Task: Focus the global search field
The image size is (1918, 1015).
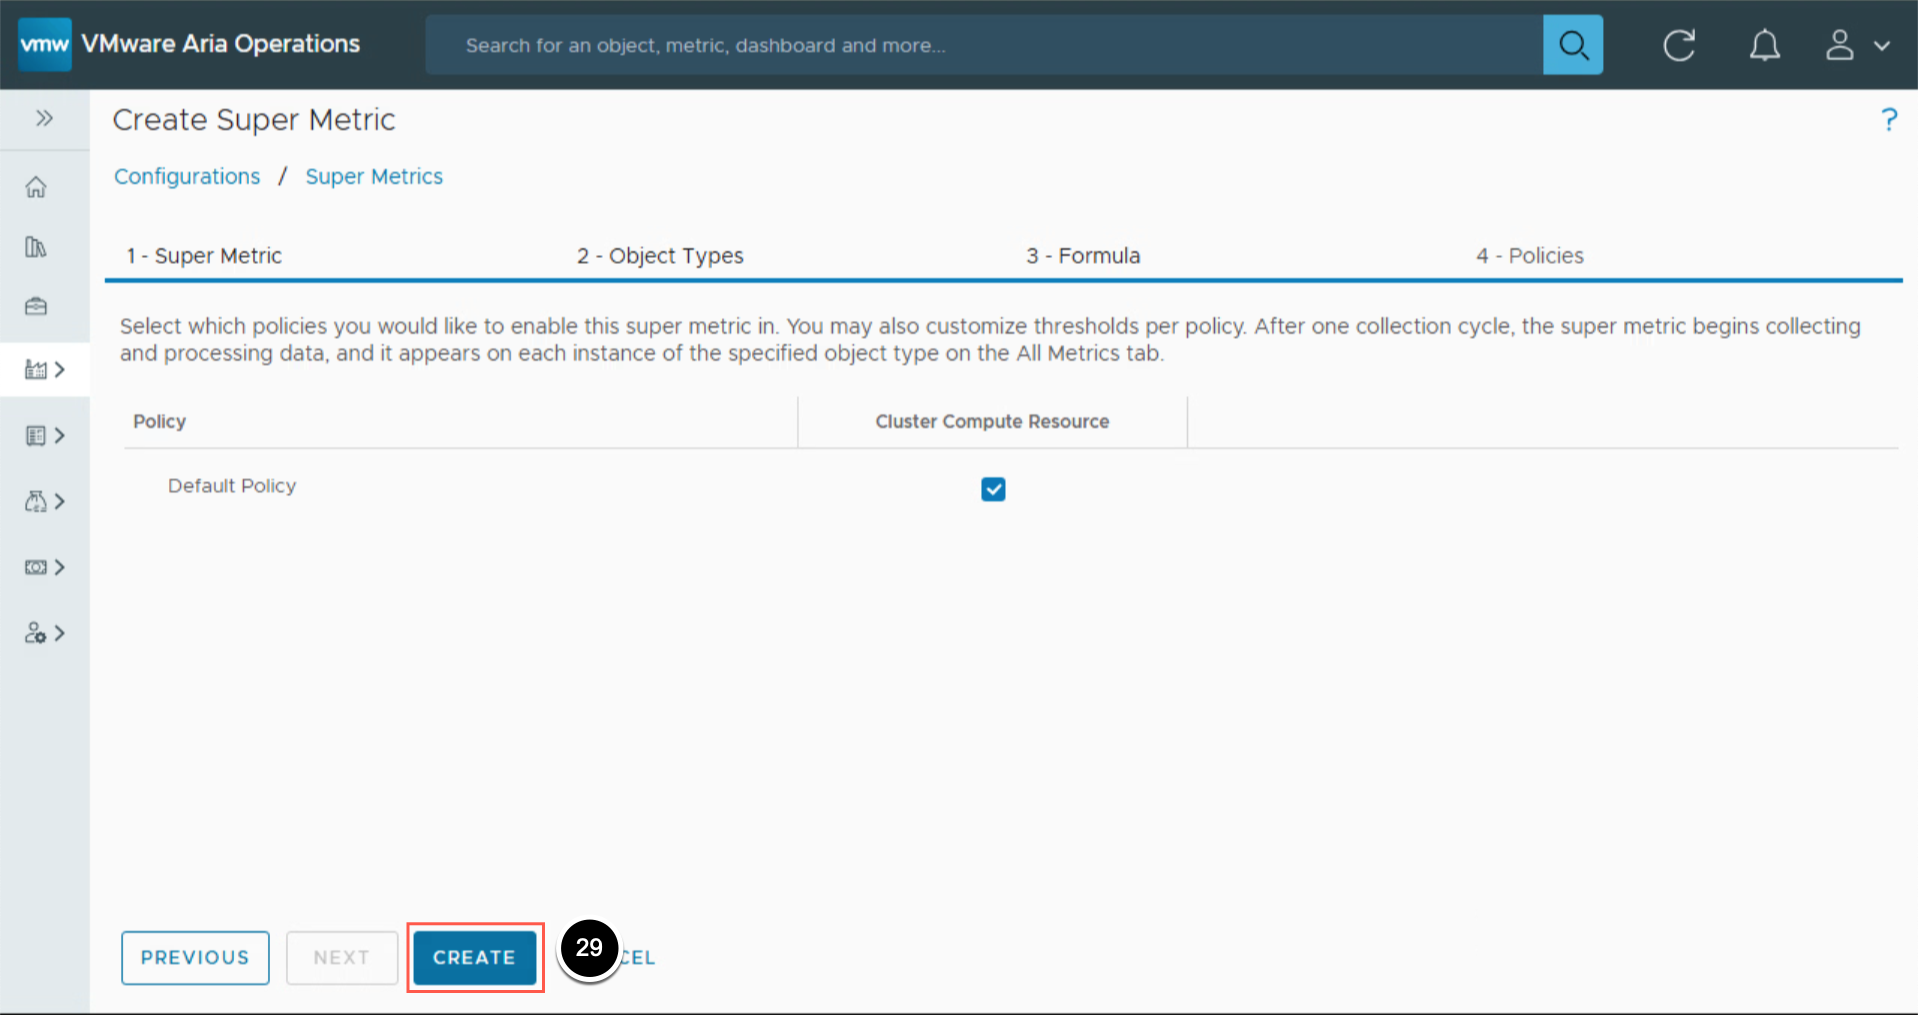Action: (980, 45)
